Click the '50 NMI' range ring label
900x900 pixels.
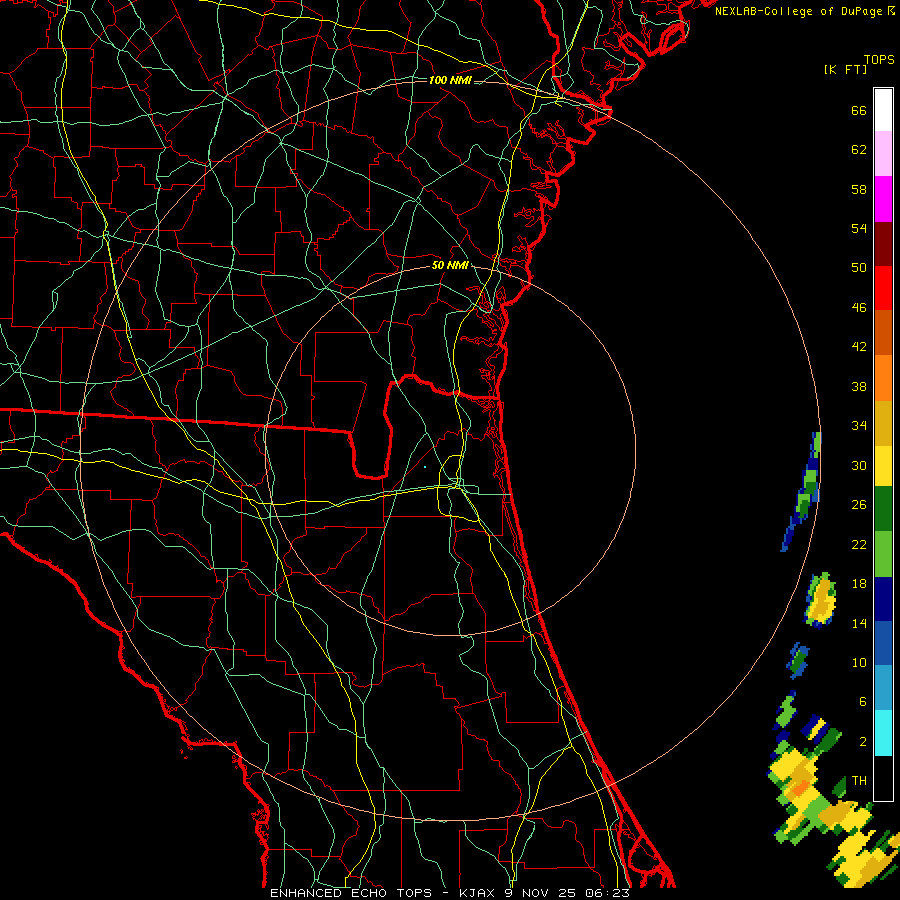[450, 265]
